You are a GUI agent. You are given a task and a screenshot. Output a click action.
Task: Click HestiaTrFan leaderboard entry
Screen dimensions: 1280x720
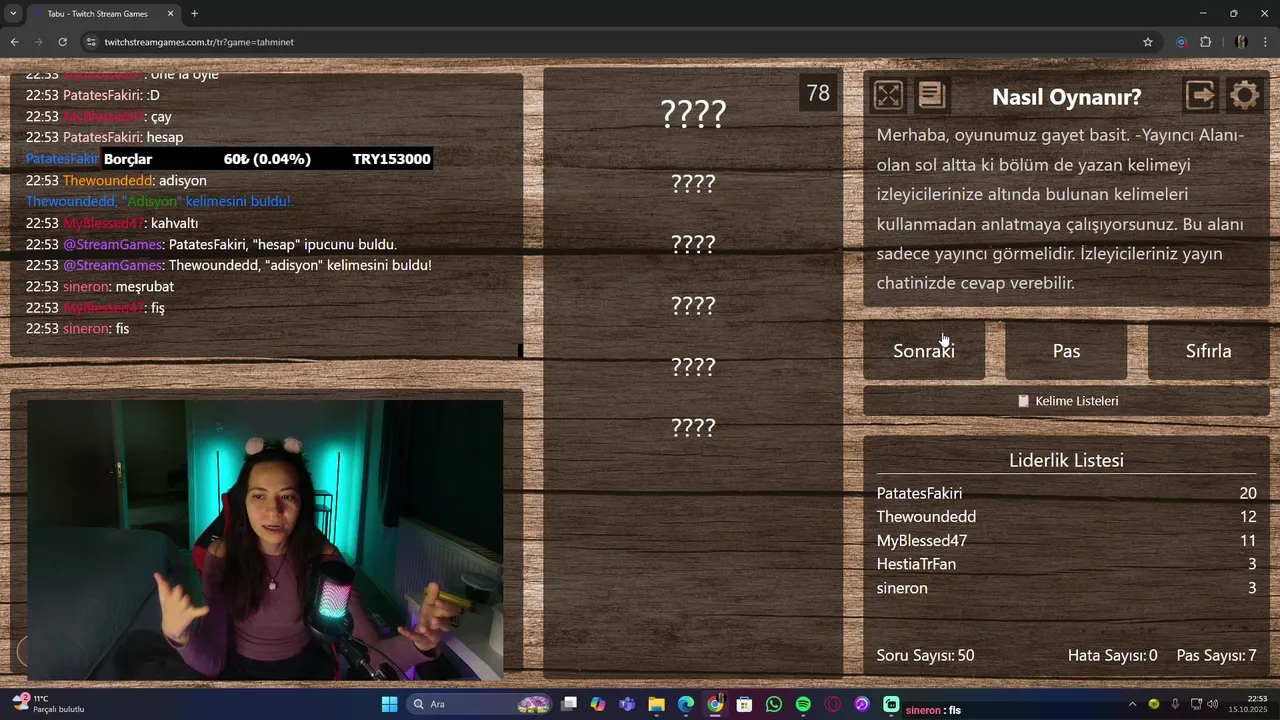coord(916,565)
